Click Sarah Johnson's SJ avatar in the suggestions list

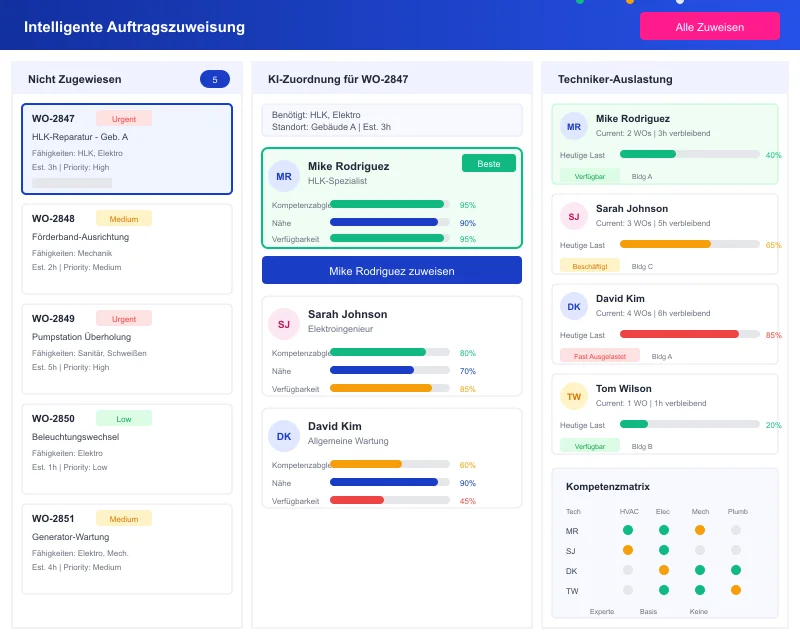tap(283, 325)
